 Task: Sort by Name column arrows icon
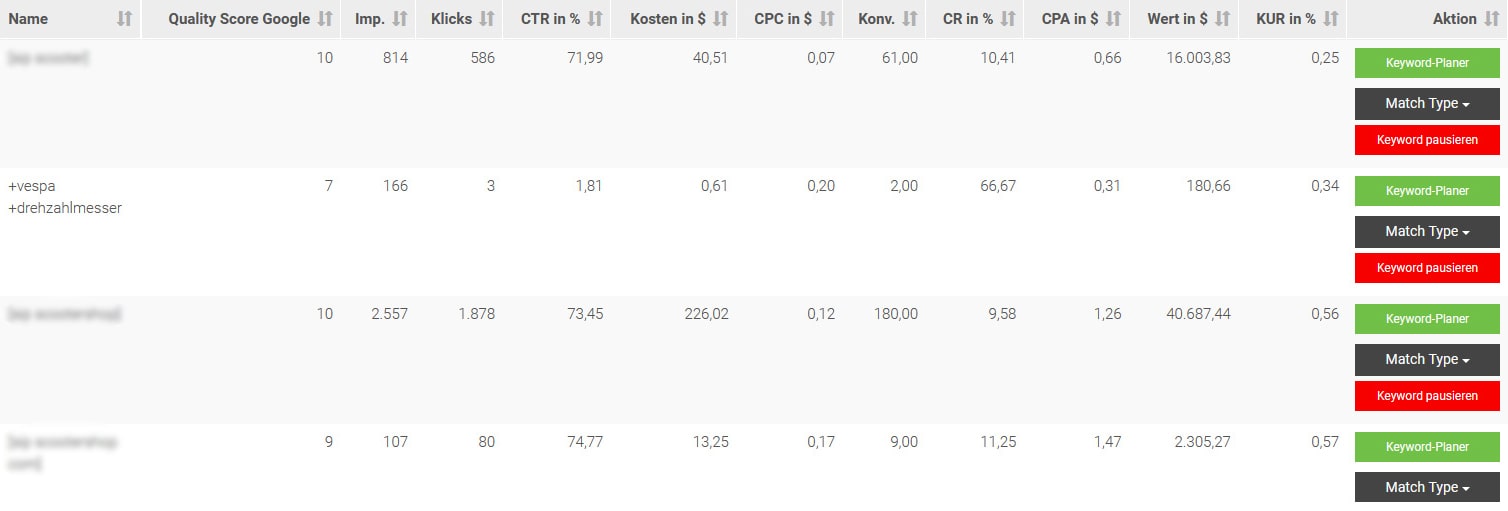tap(124, 19)
